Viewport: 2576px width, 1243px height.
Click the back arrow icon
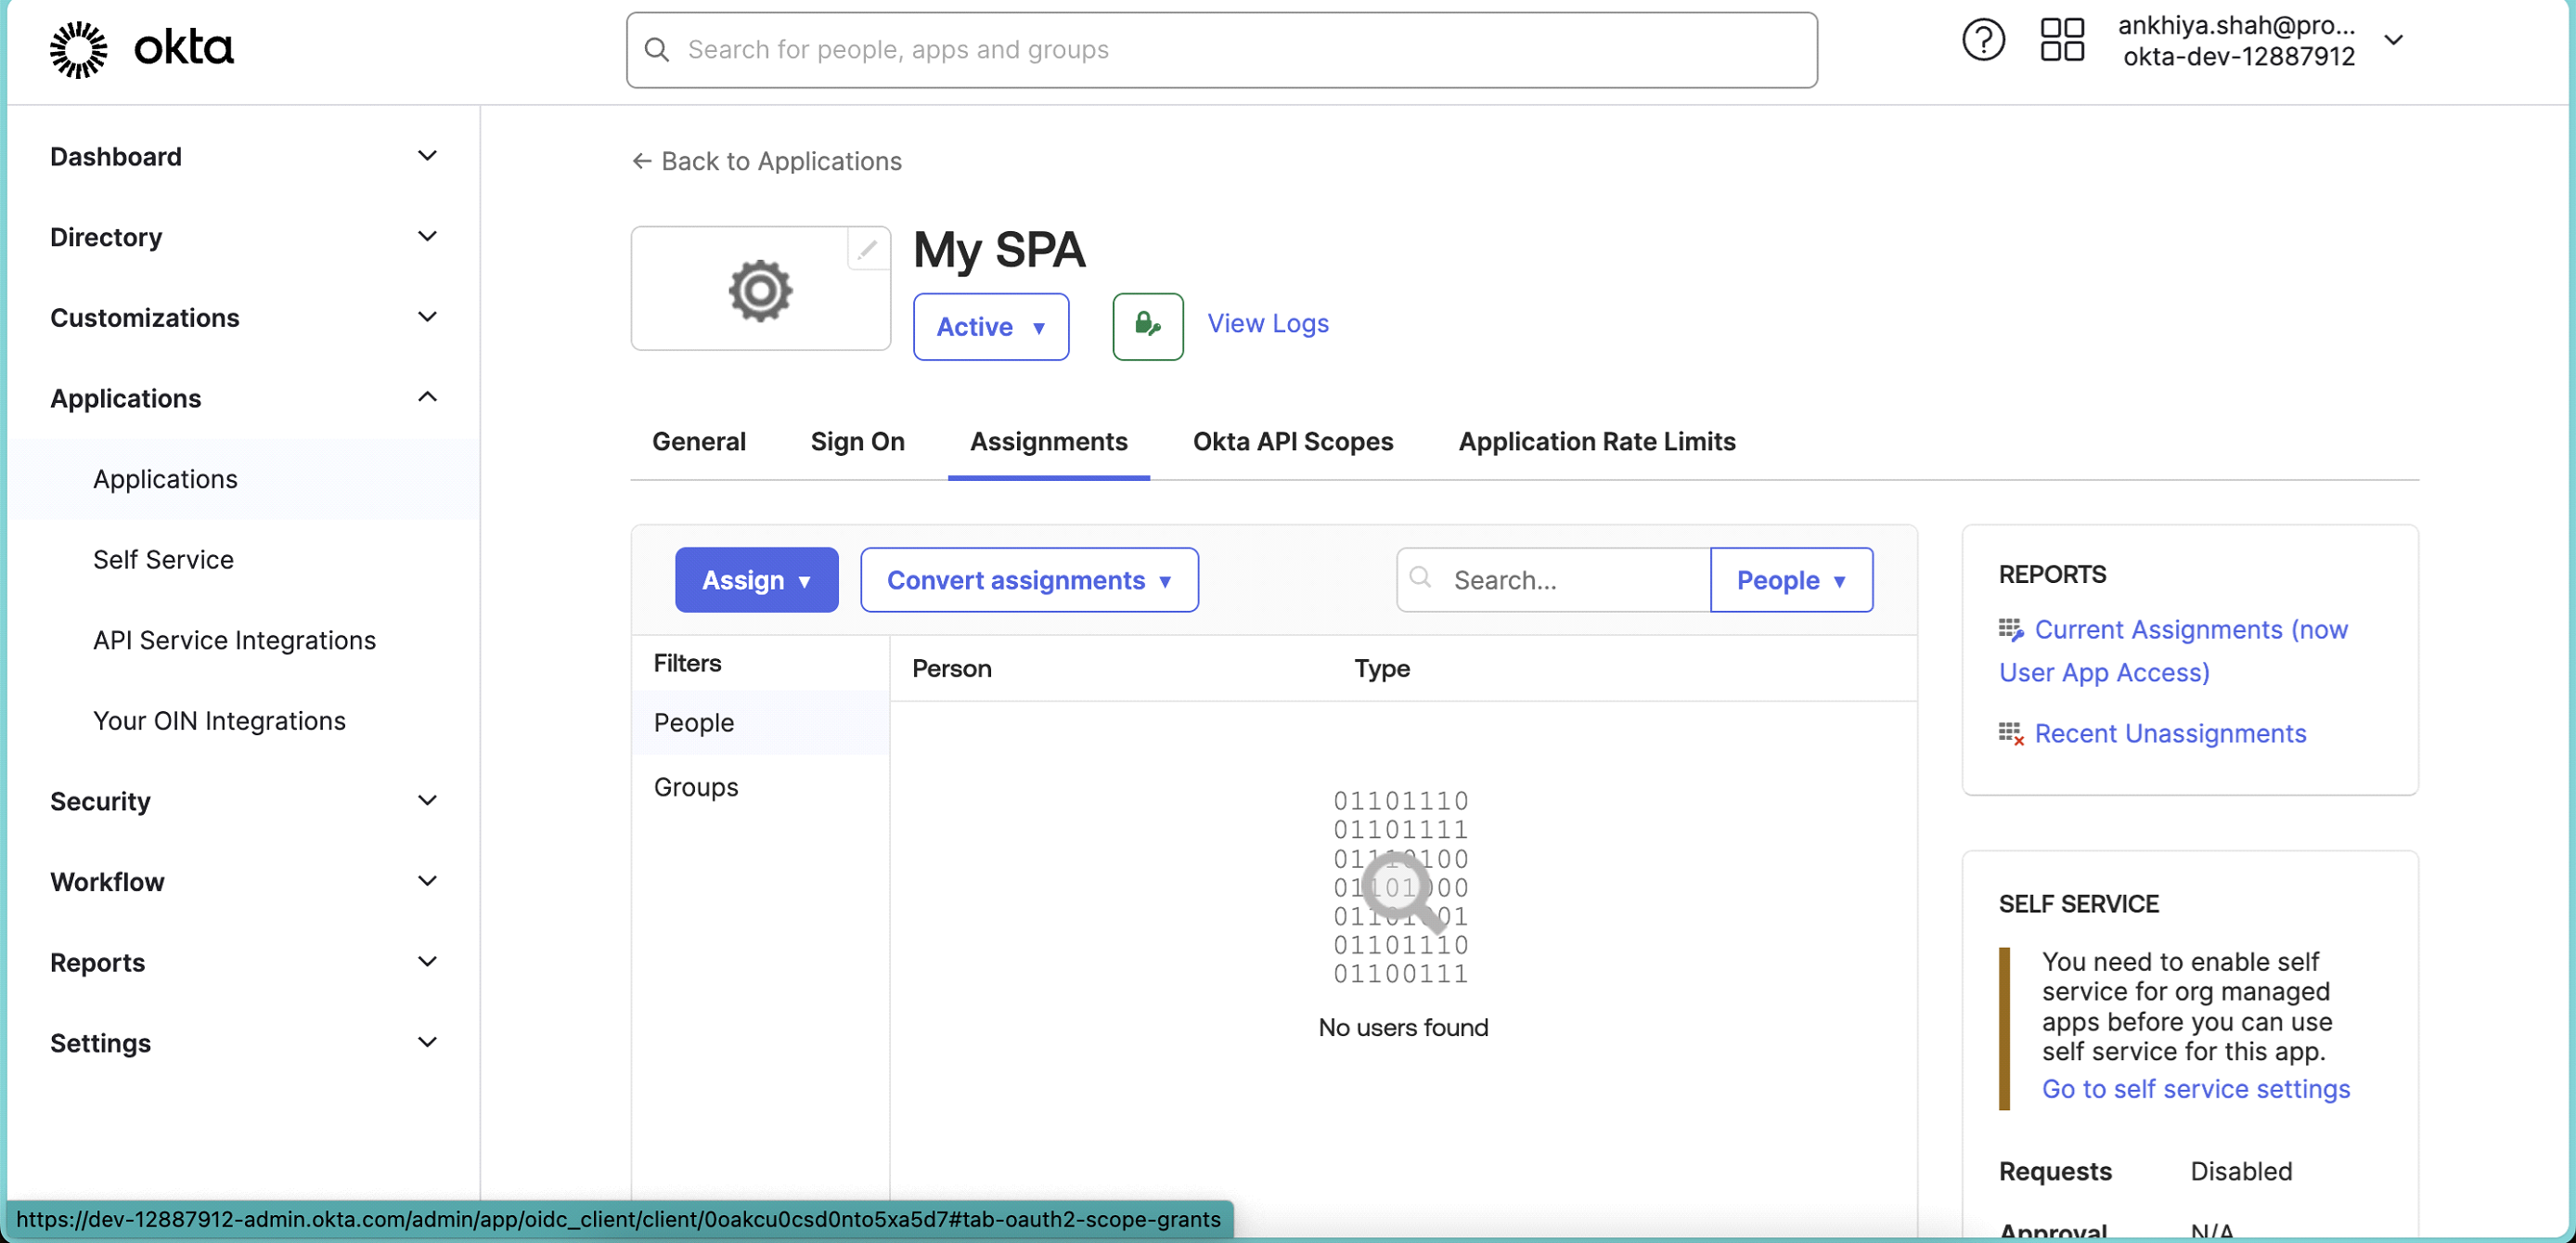pyautogui.click(x=642, y=161)
